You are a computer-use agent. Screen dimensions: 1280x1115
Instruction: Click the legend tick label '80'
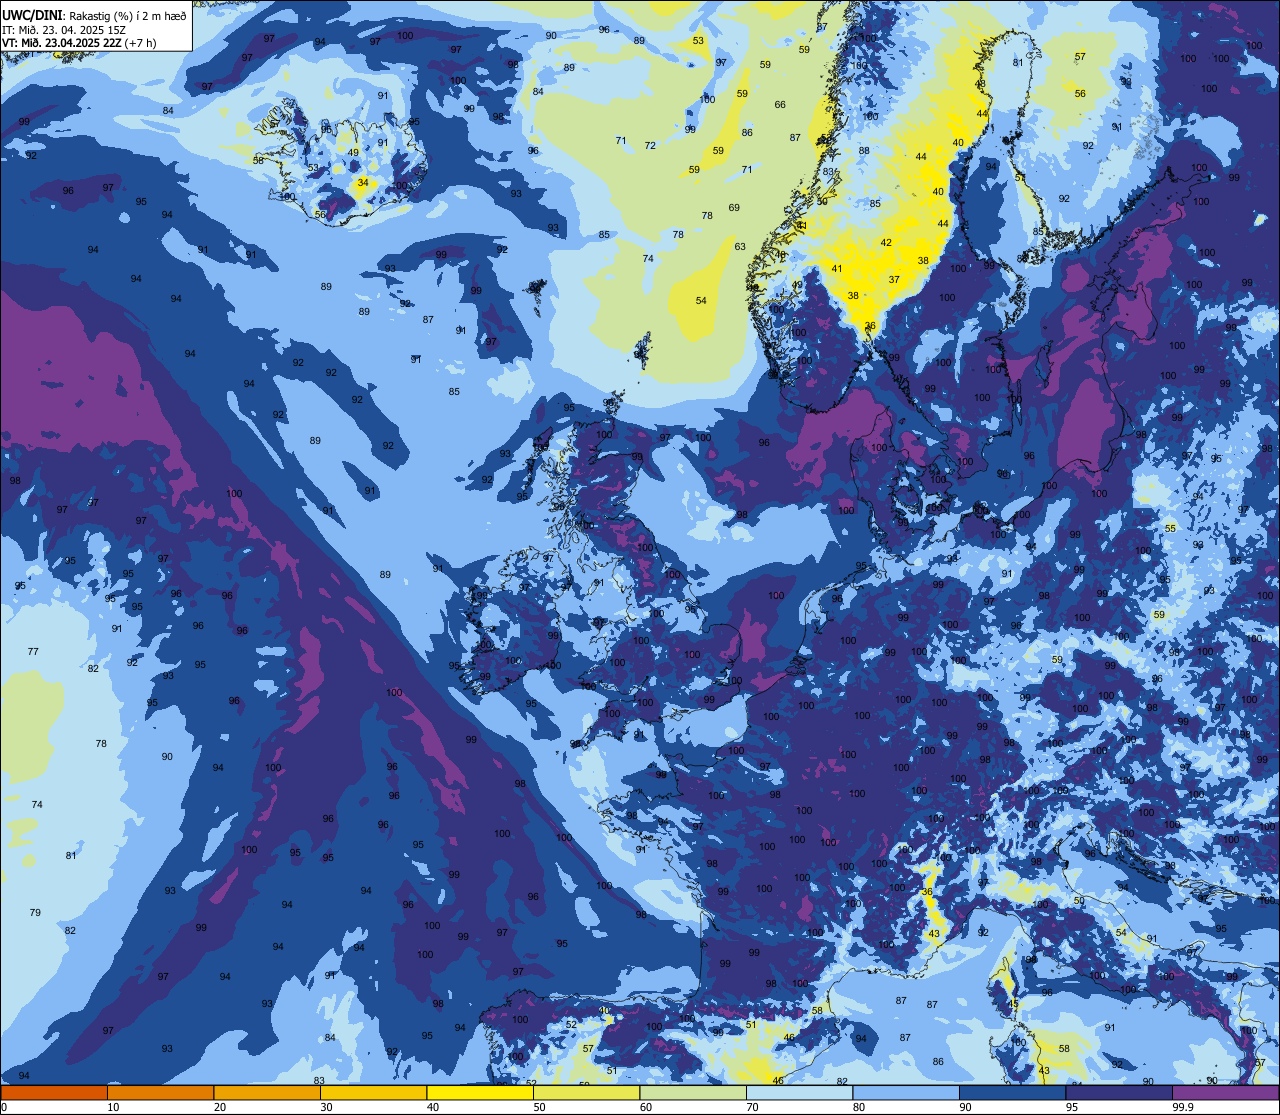pyautogui.click(x=859, y=1107)
